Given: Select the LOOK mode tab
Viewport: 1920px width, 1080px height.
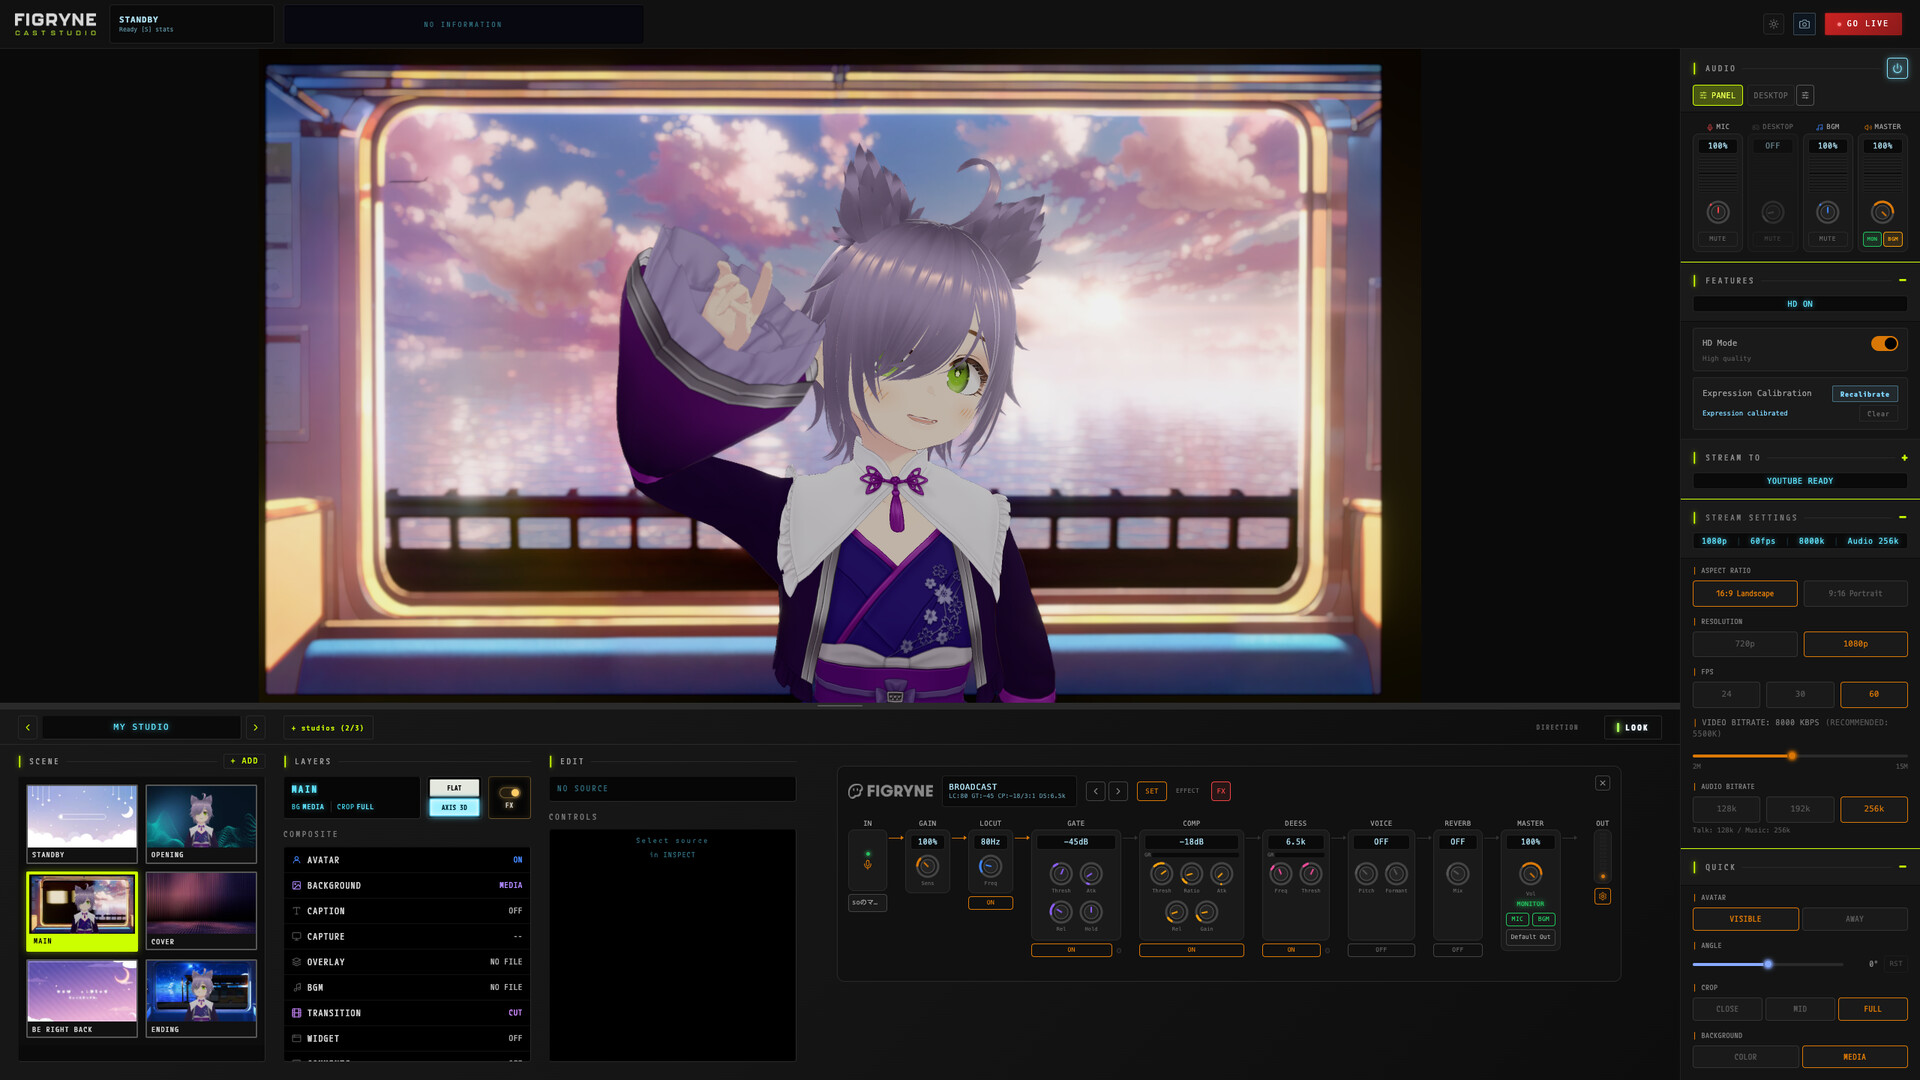Looking at the screenshot, I should (x=1632, y=727).
